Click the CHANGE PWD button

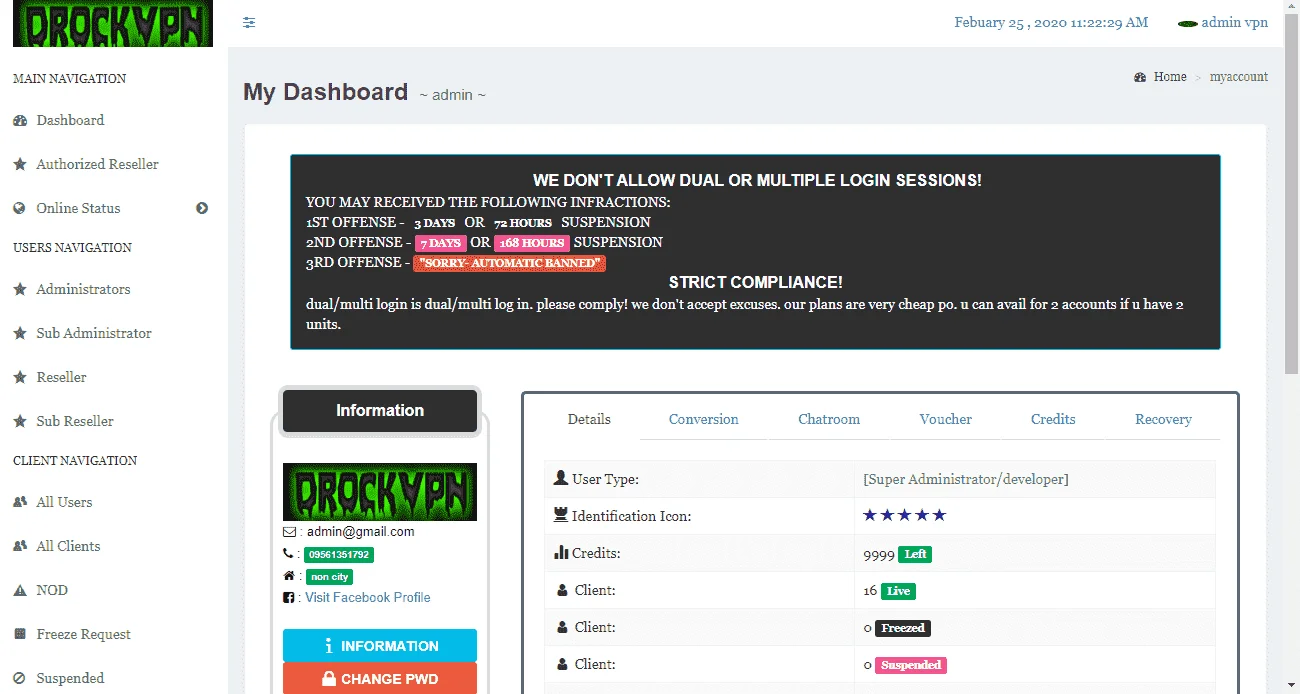380,679
